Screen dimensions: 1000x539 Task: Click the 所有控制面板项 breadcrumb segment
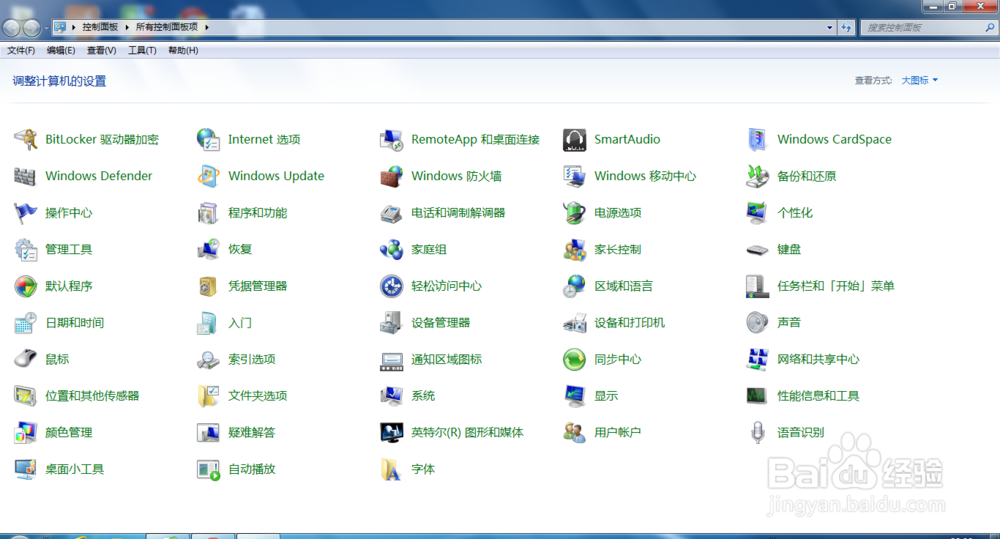coord(166,27)
